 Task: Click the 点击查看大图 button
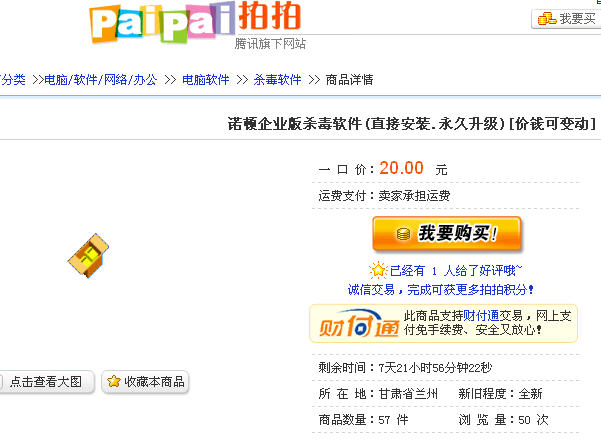[46, 382]
